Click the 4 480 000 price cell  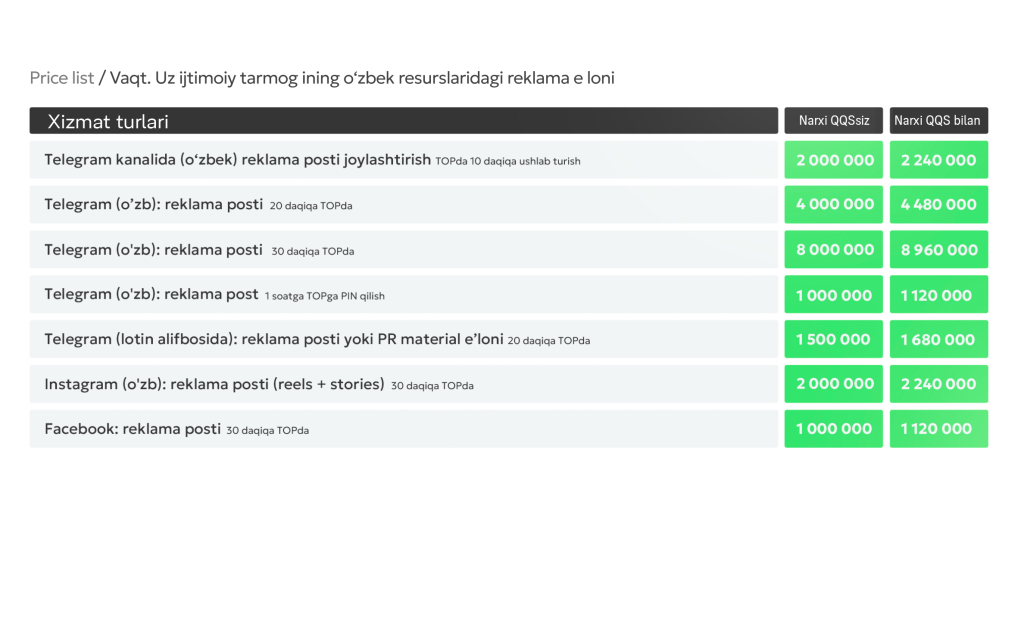click(x=938, y=205)
